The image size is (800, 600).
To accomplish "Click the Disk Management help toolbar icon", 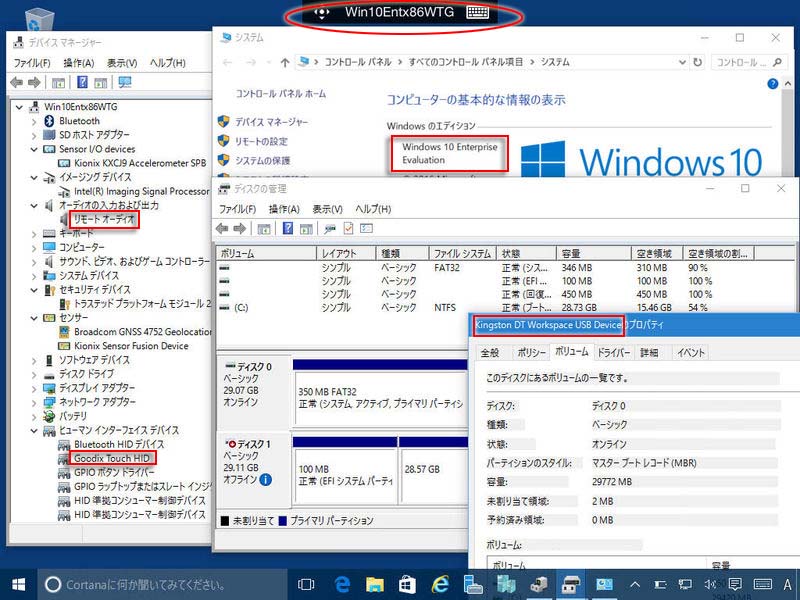I will 288,229.
